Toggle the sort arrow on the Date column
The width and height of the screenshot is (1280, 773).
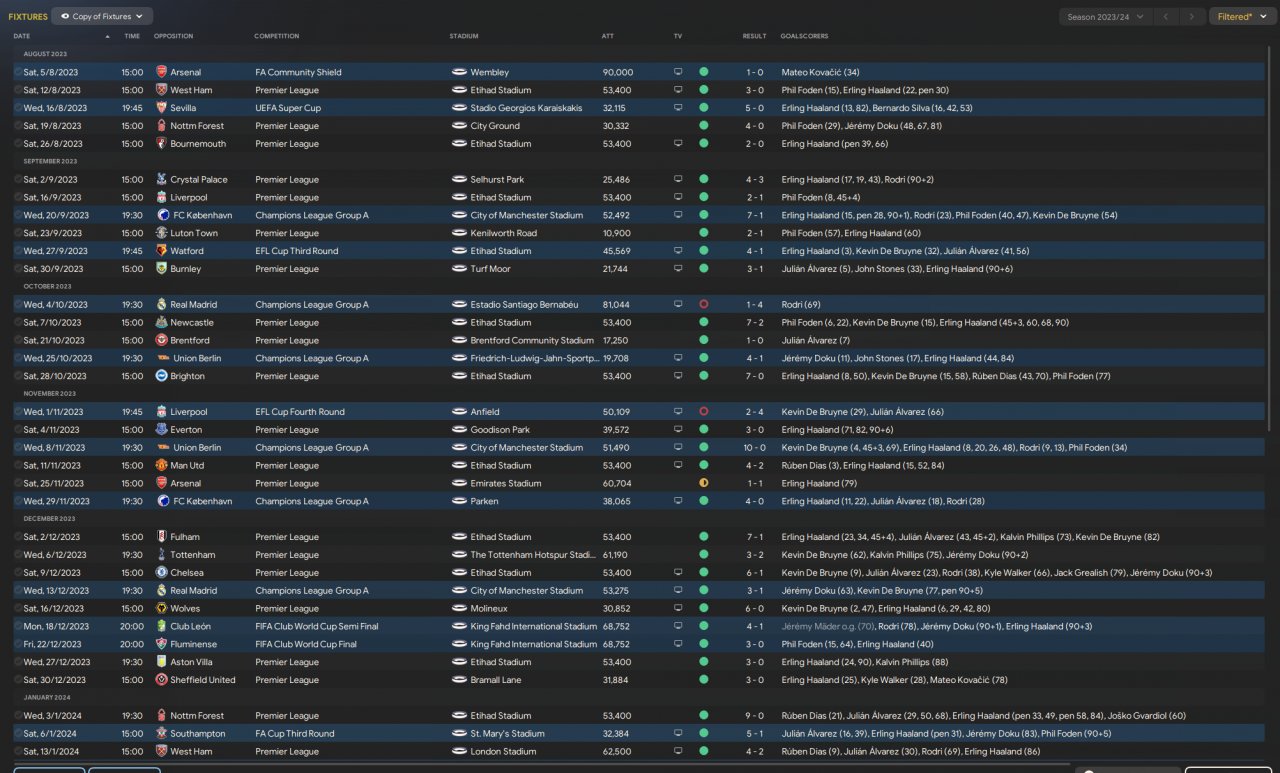coord(107,37)
